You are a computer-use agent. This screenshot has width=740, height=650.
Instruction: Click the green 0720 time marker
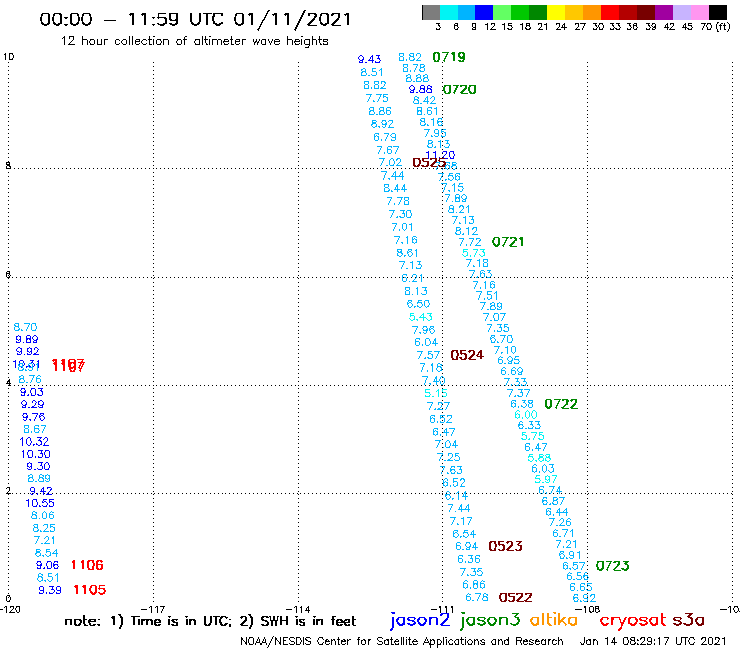click(460, 90)
